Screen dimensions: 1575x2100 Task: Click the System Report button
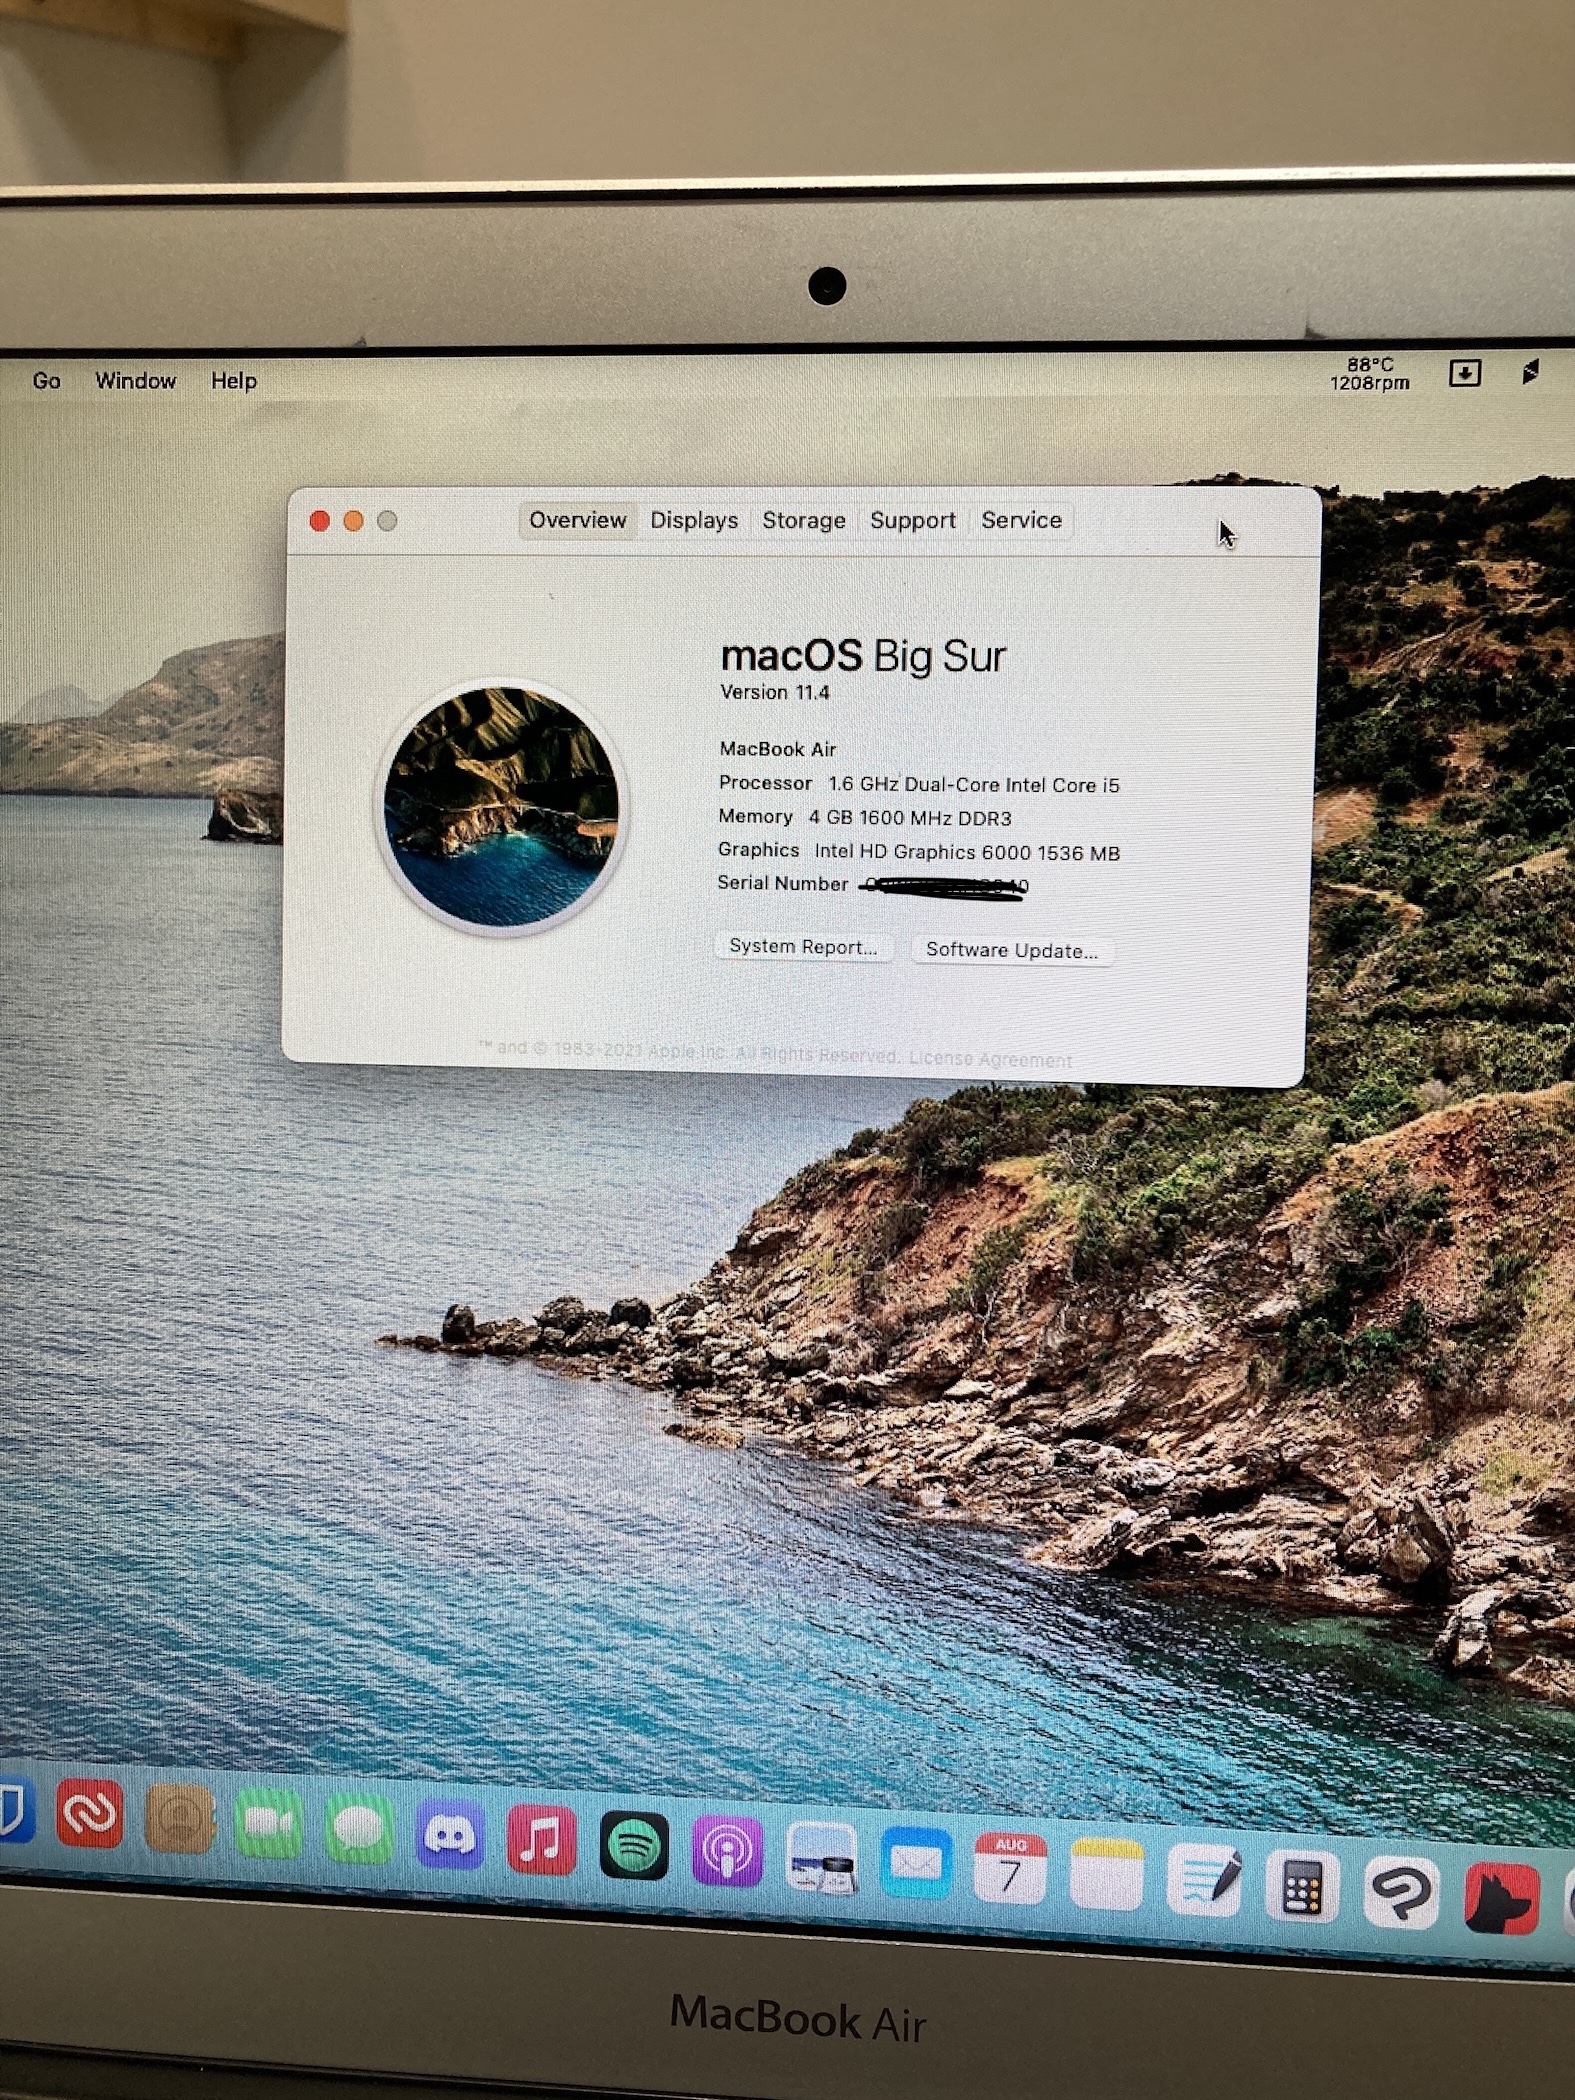(802, 947)
